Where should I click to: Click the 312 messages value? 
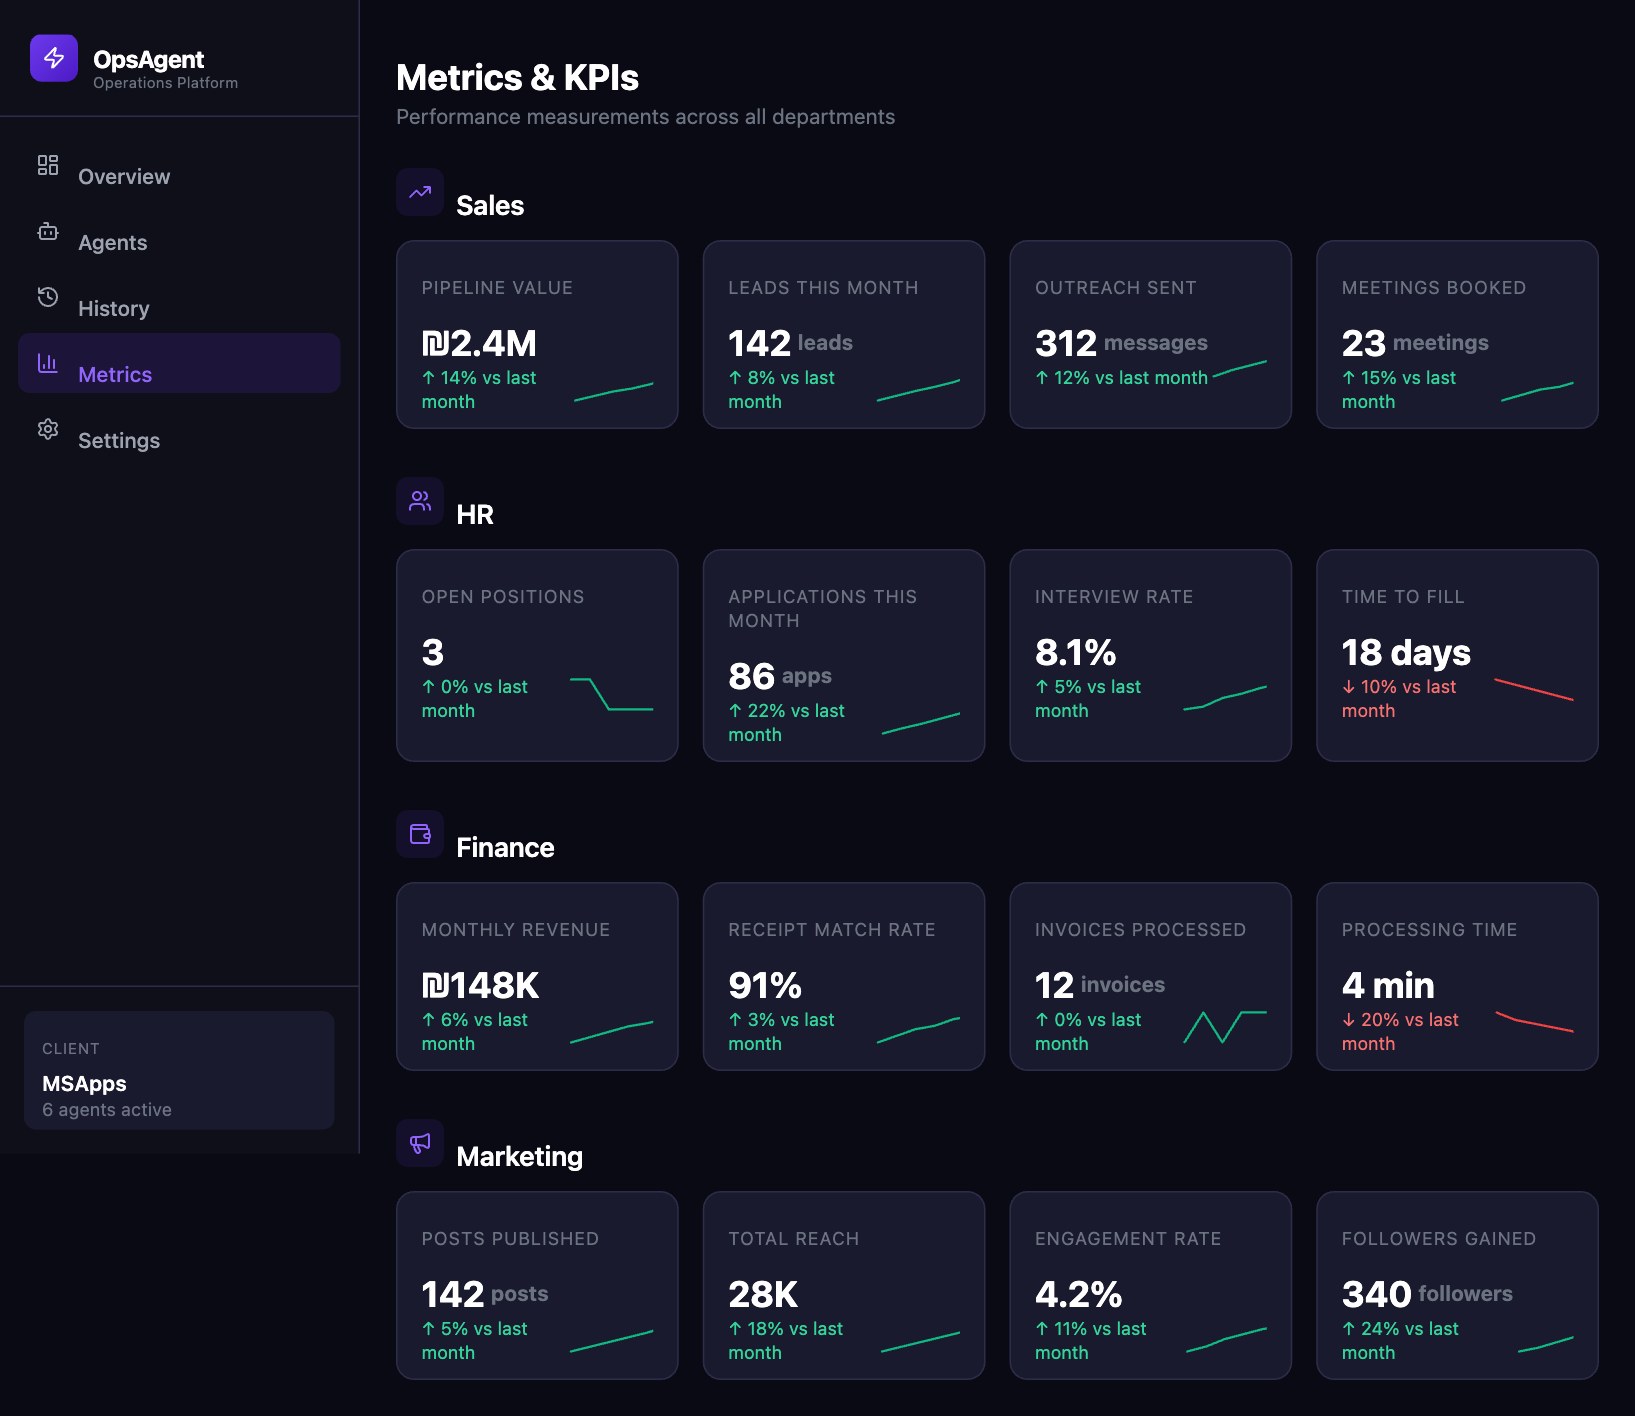(1121, 343)
